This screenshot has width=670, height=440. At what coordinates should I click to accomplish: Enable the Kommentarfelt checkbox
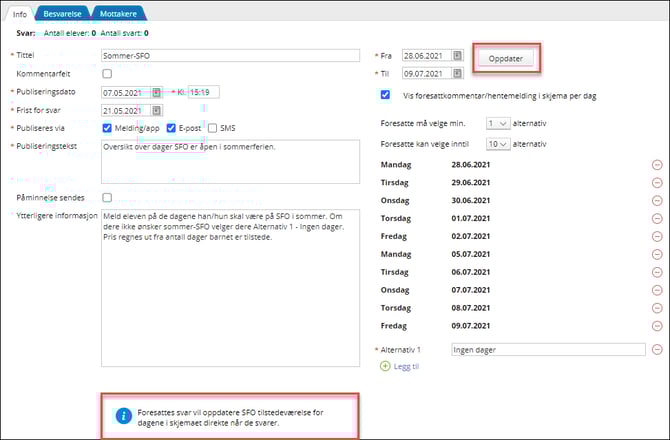pos(107,74)
